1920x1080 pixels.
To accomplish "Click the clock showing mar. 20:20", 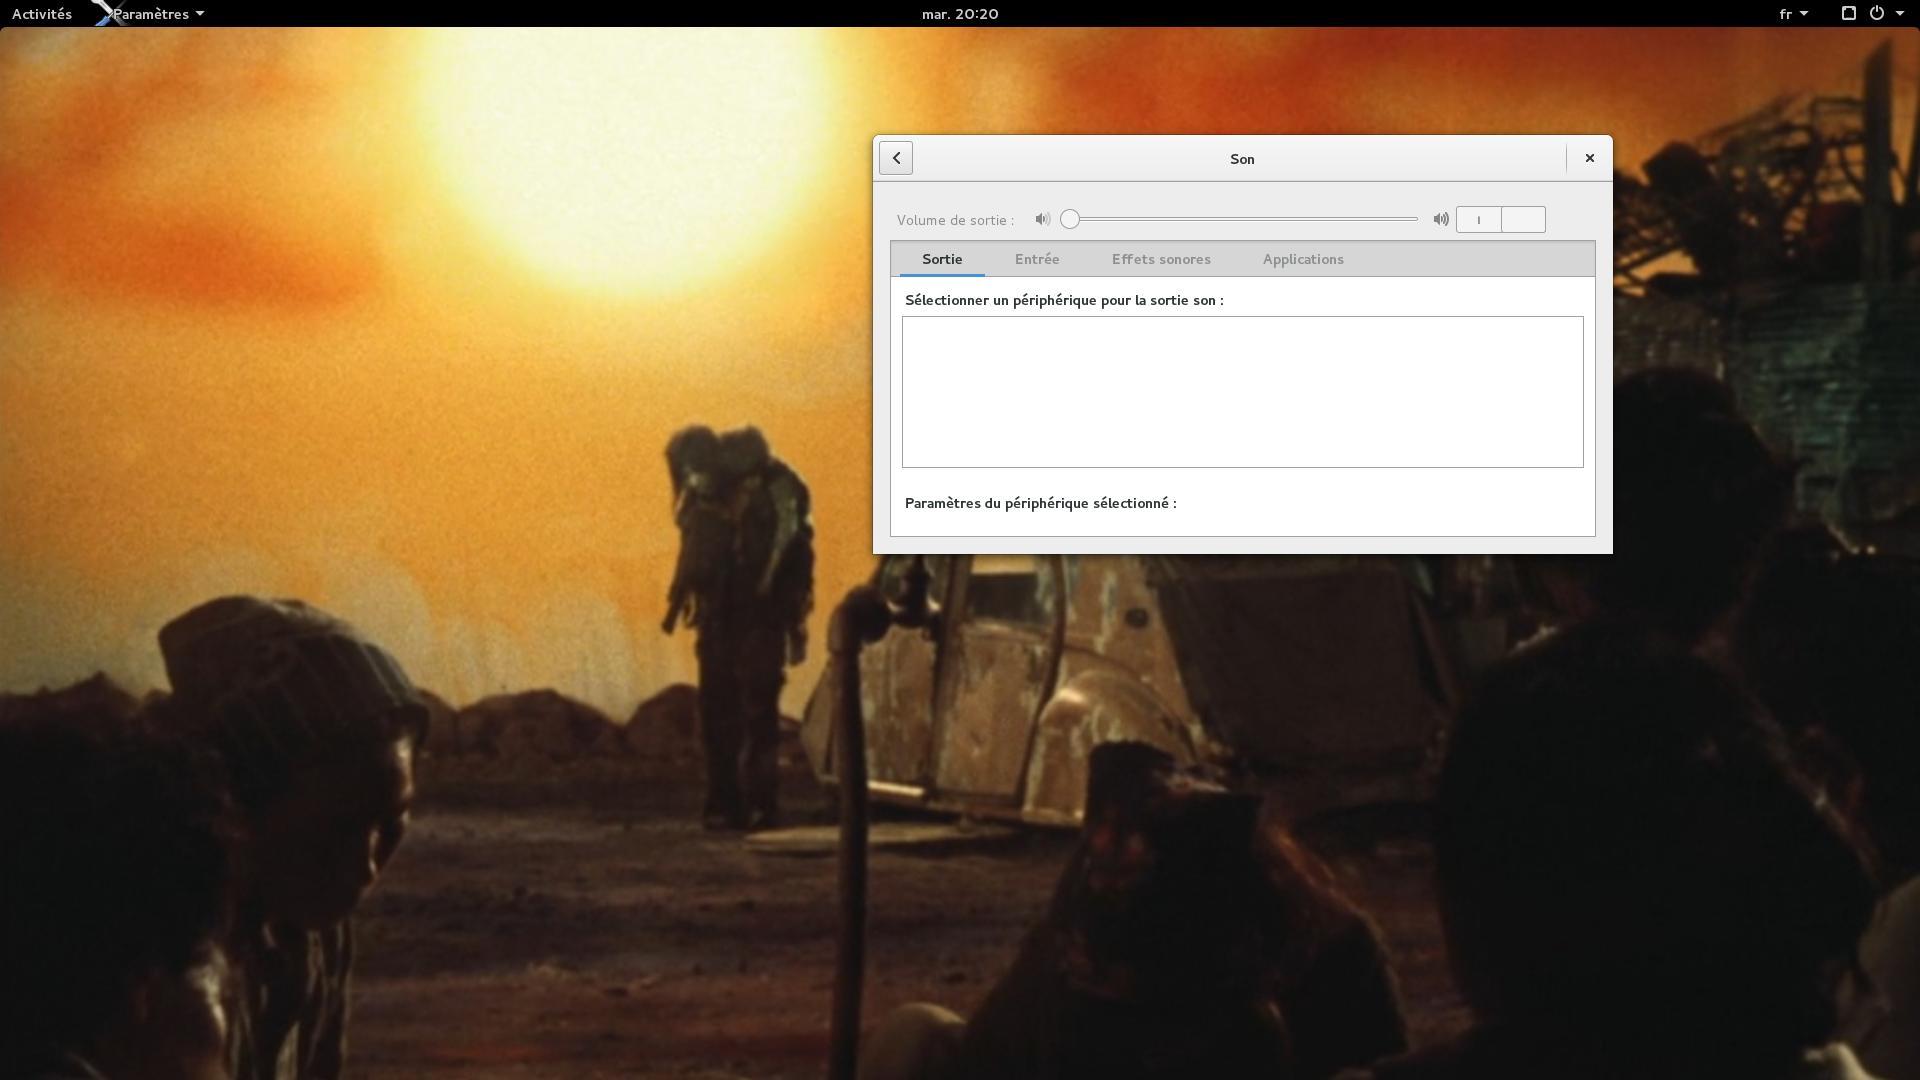I will (959, 14).
